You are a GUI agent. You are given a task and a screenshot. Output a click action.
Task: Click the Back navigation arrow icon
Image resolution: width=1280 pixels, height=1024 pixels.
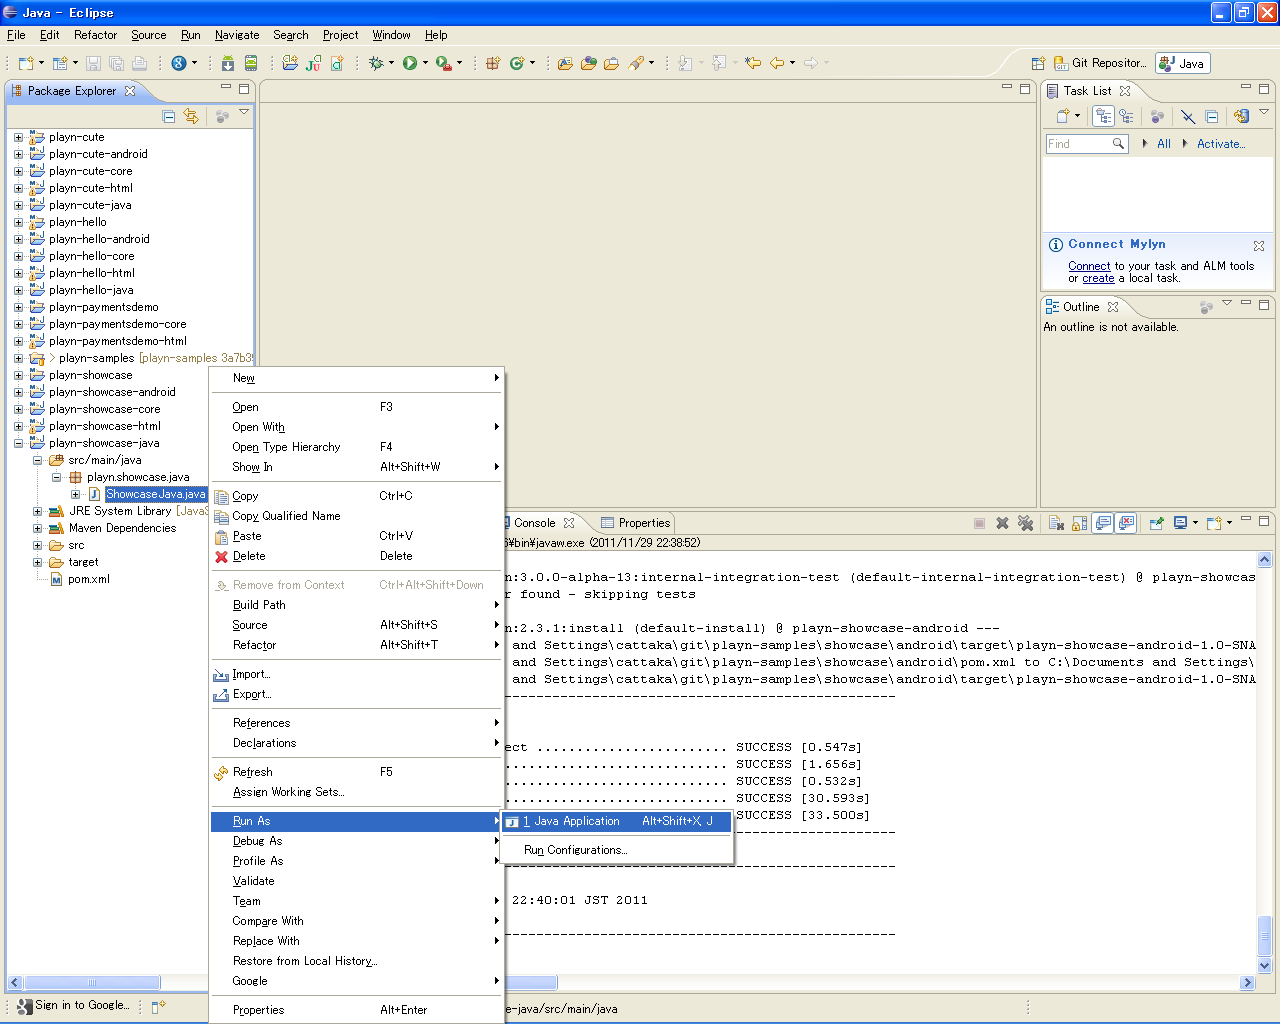click(x=777, y=63)
